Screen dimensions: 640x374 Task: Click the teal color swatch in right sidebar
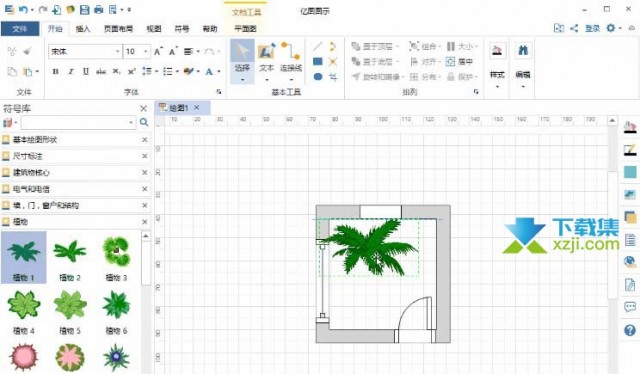pos(630,172)
